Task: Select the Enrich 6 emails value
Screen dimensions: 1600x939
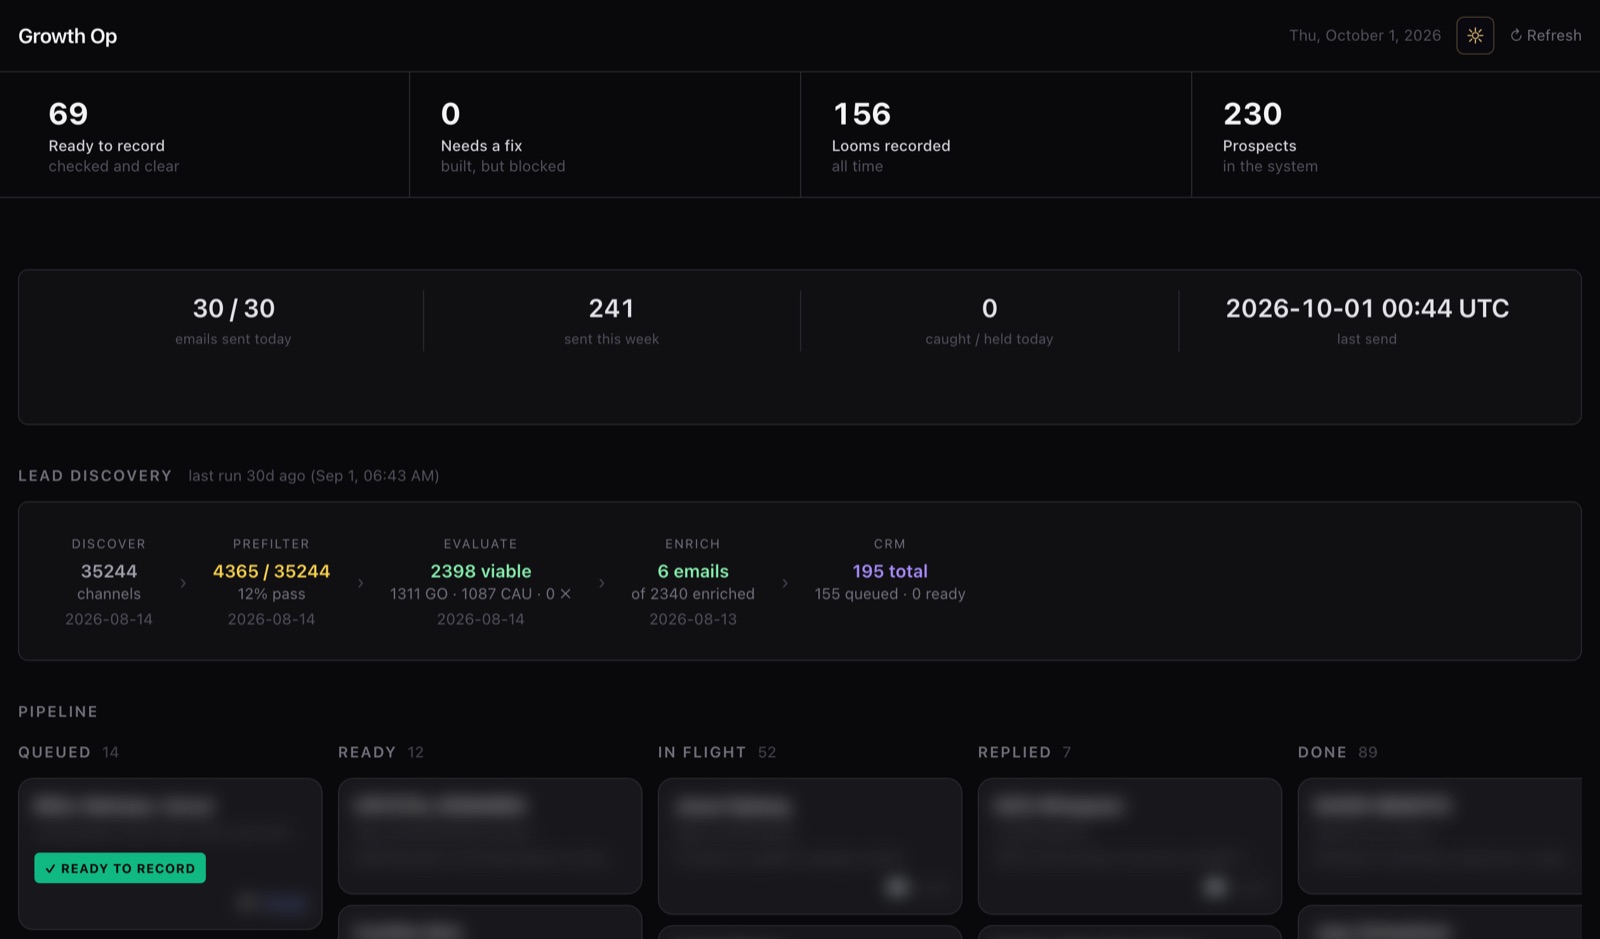Action: coord(693,572)
